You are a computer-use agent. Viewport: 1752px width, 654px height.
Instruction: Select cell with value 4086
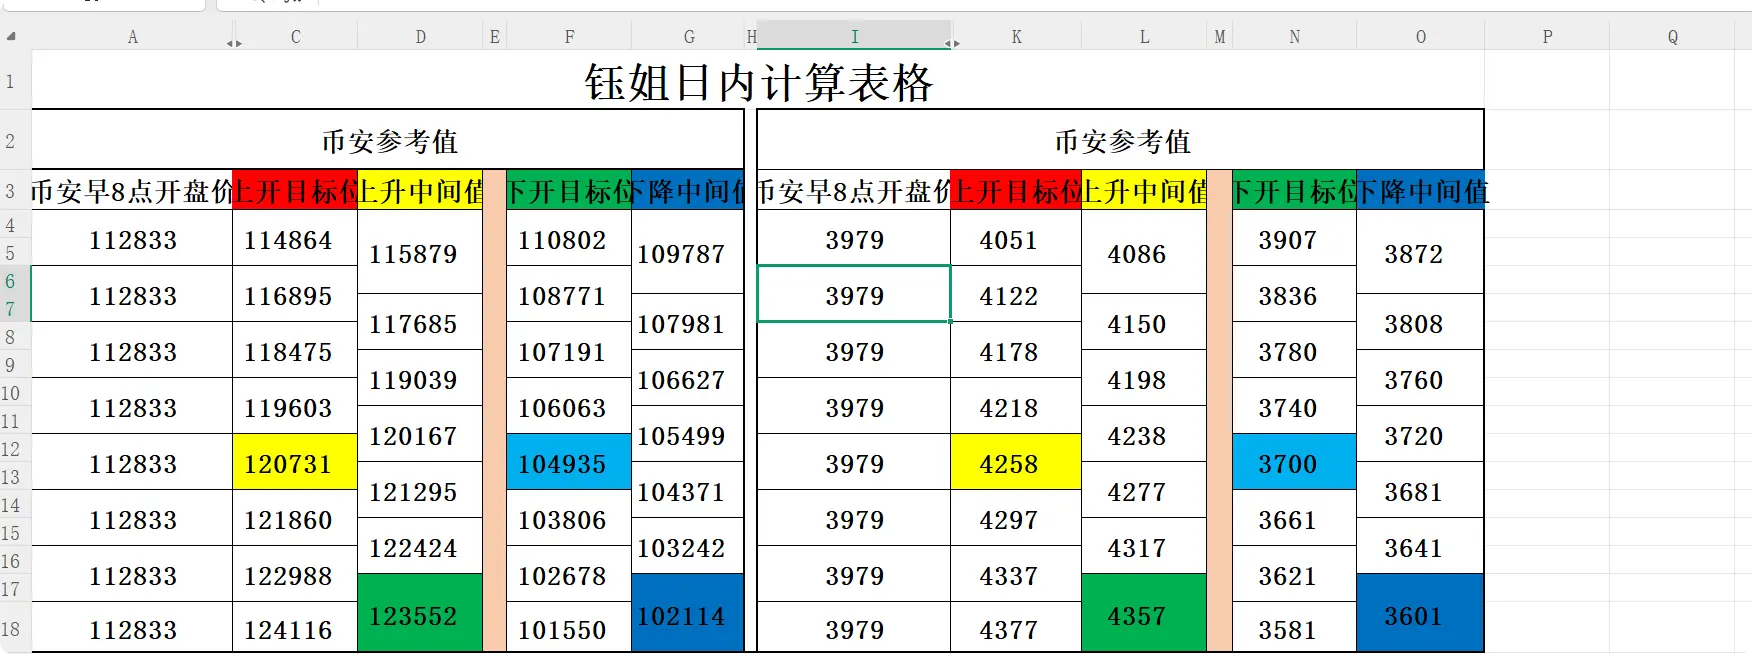pyautogui.click(x=1144, y=252)
